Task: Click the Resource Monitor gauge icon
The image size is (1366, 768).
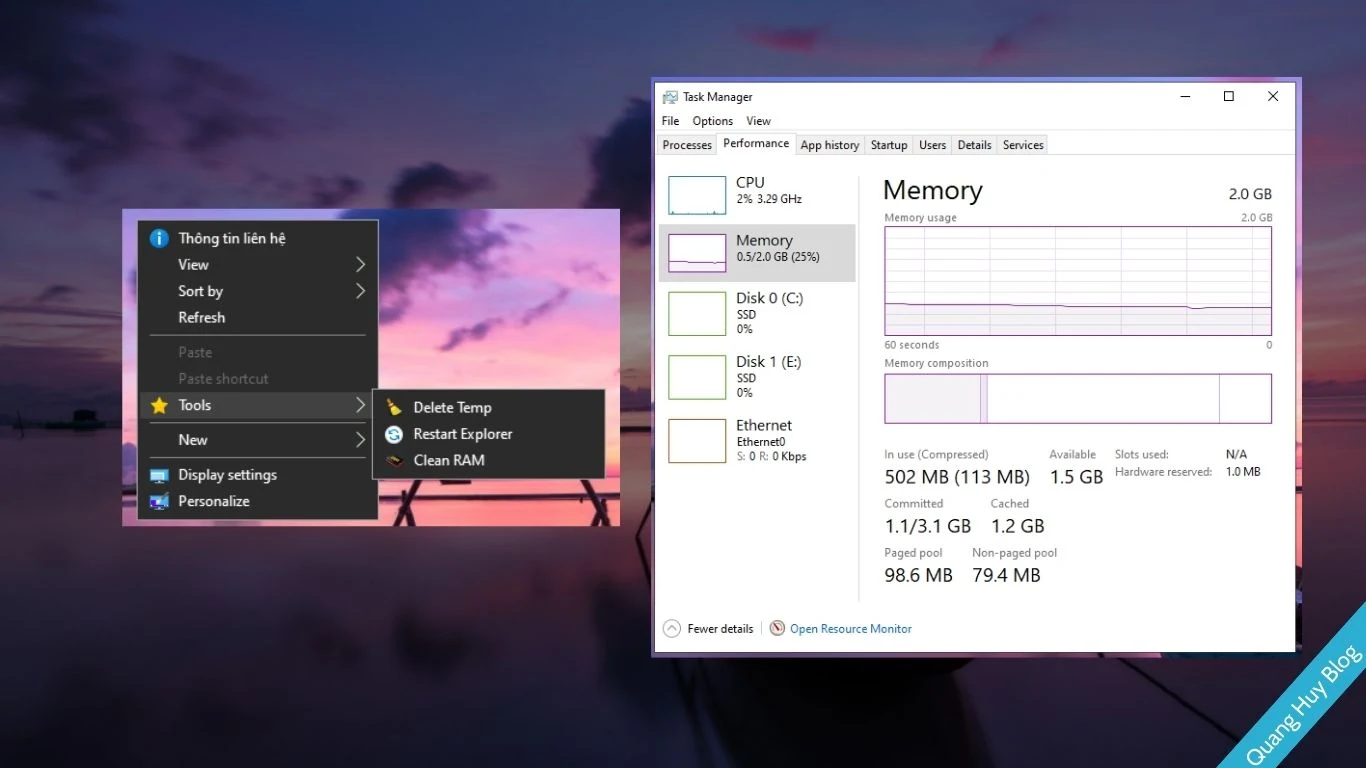Action: tap(777, 628)
